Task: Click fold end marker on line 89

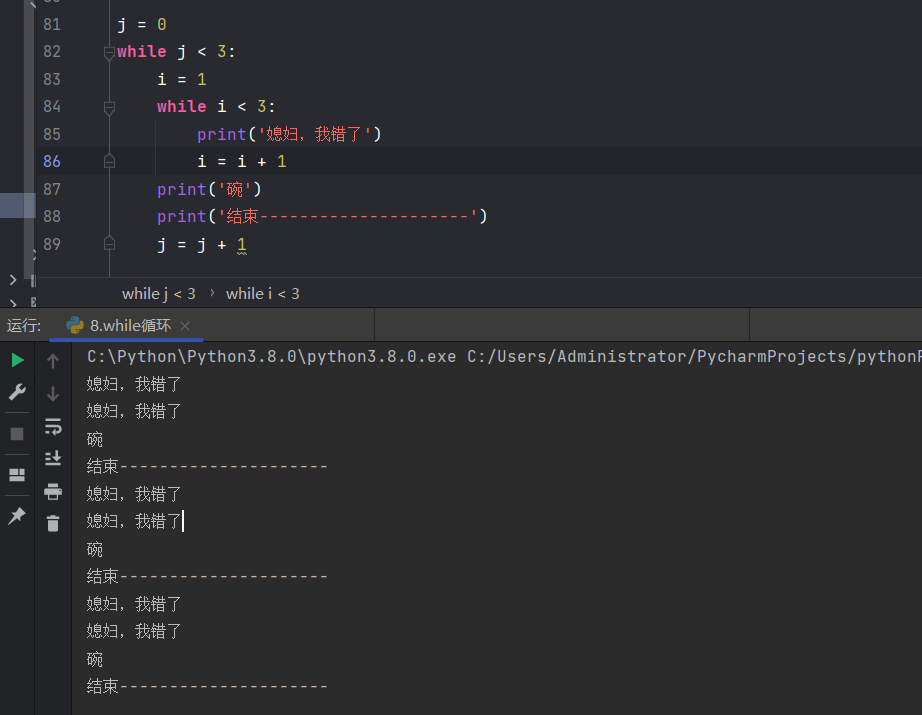Action: tap(109, 243)
